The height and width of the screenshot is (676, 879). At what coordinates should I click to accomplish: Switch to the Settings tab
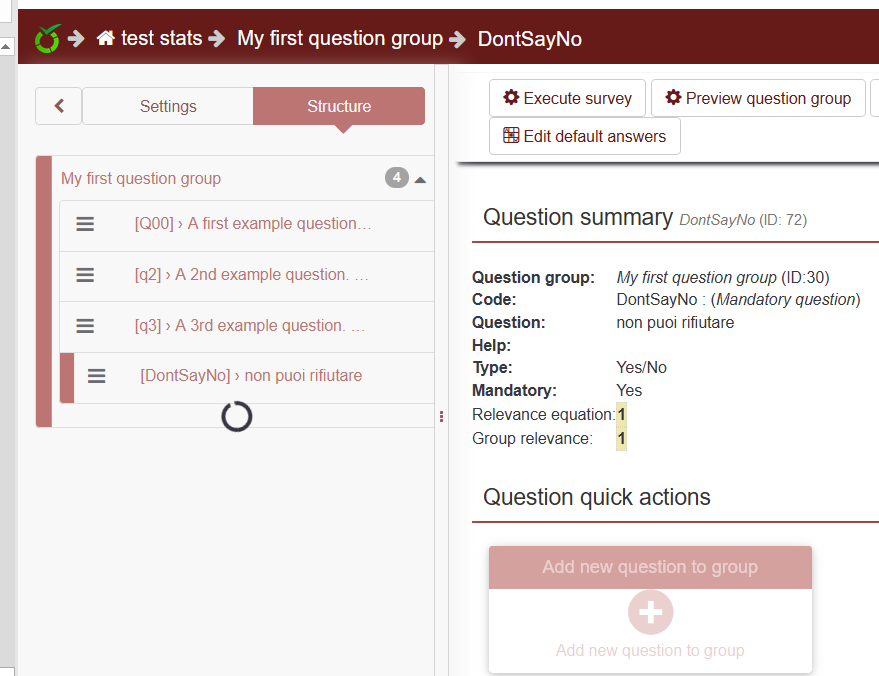[x=168, y=106]
